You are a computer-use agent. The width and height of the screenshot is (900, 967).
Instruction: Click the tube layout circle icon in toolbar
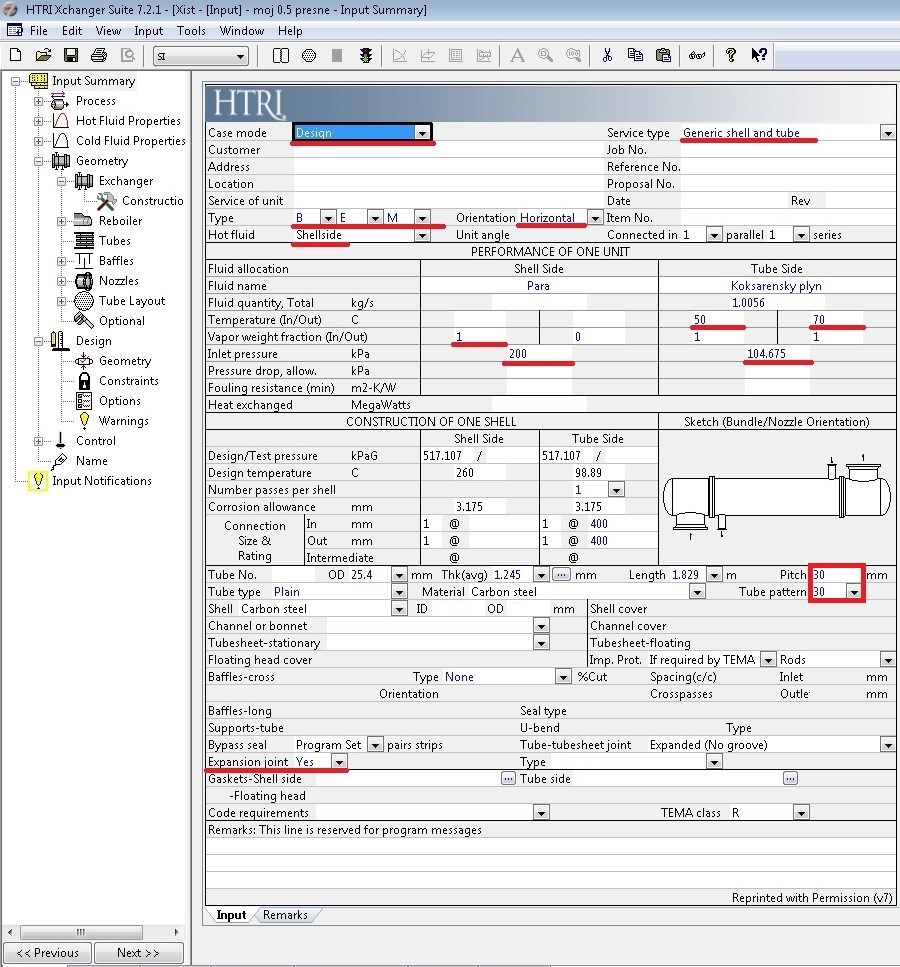click(309, 56)
